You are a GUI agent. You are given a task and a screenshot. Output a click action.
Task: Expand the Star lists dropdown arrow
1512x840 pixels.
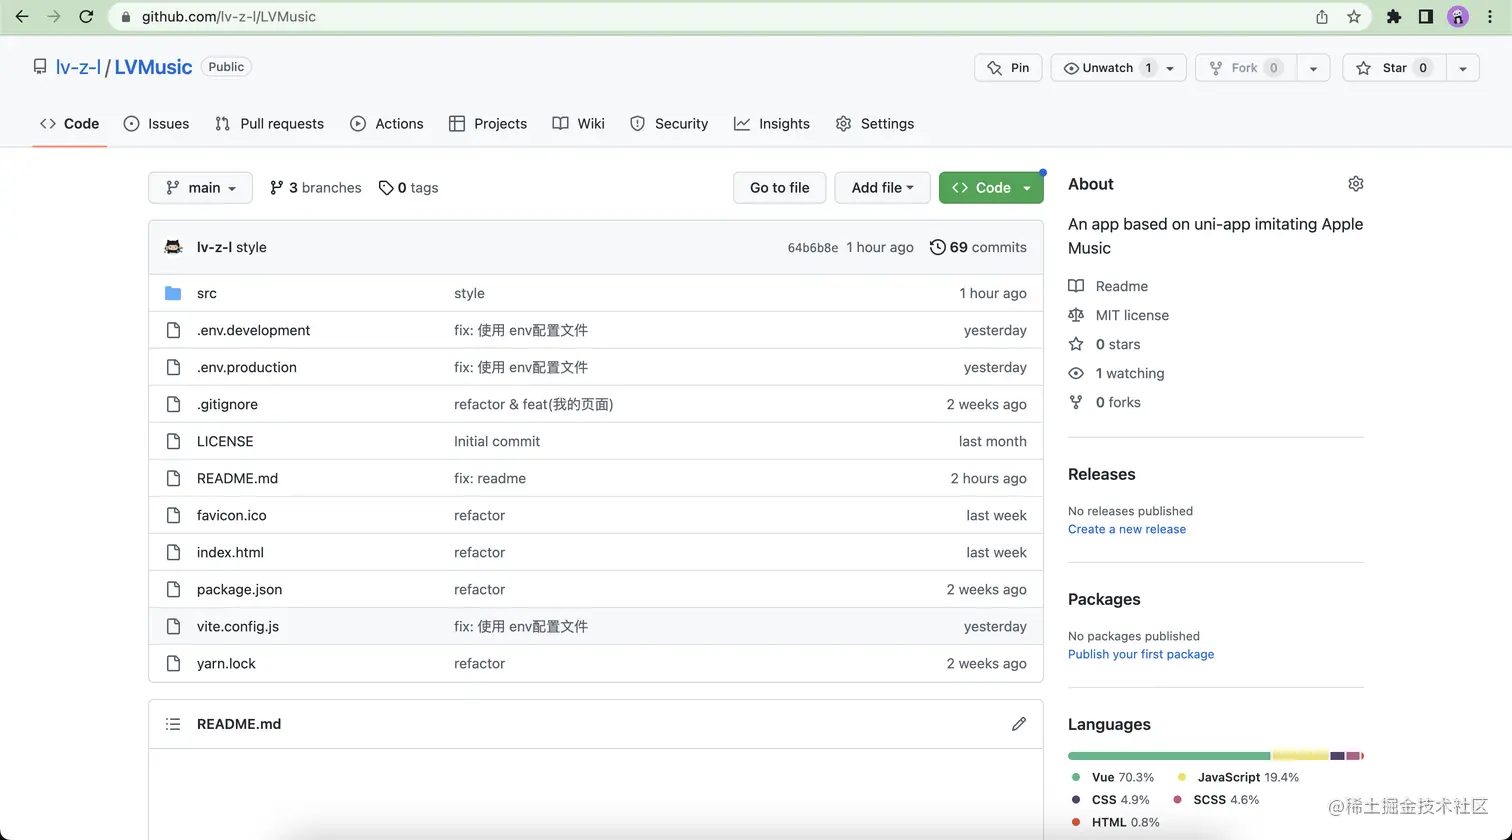(x=1463, y=68)
